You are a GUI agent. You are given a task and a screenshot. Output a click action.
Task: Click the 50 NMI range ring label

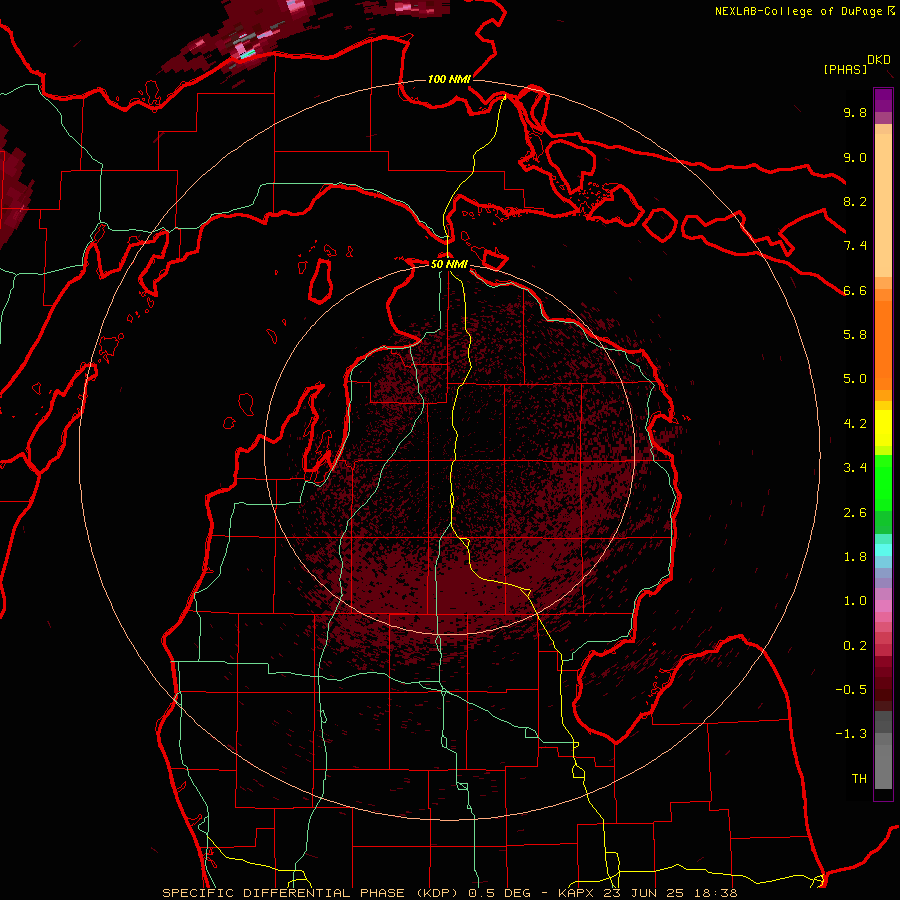click(449, 264)
